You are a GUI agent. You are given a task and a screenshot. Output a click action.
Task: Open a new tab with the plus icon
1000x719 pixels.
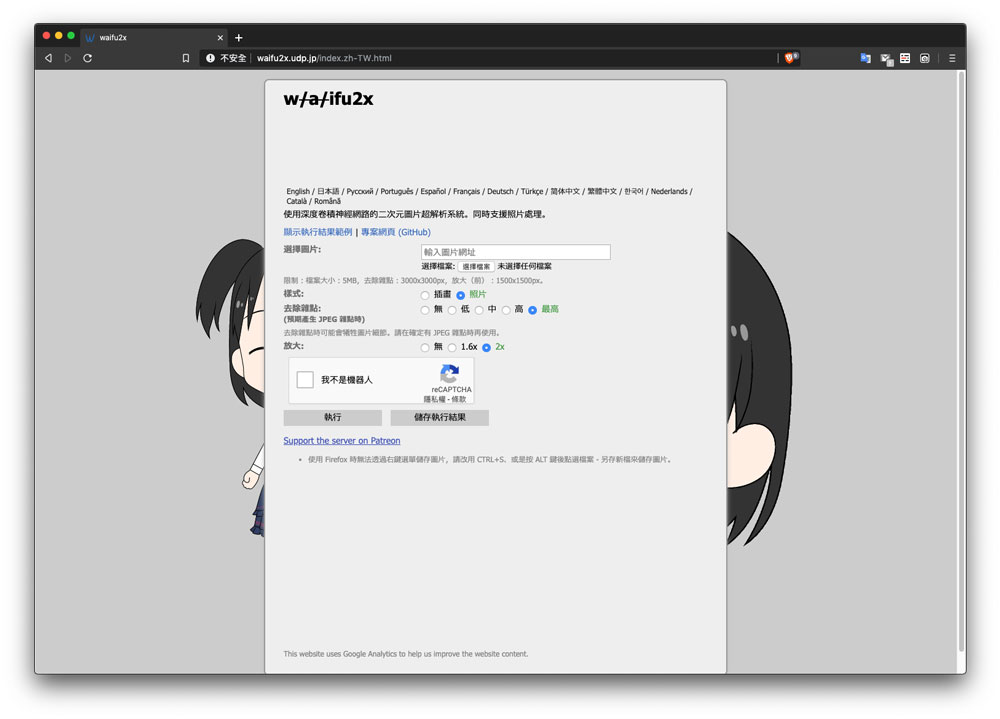[239, 37]
